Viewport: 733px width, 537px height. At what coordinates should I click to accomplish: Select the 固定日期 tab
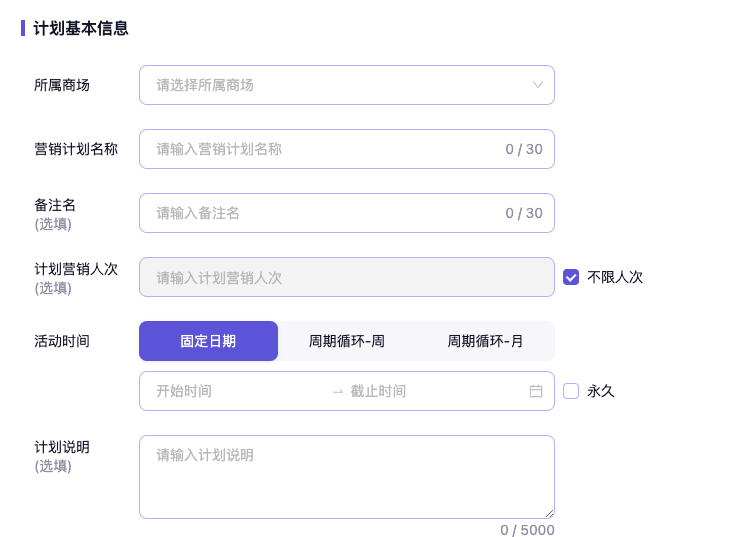point(208,341)
